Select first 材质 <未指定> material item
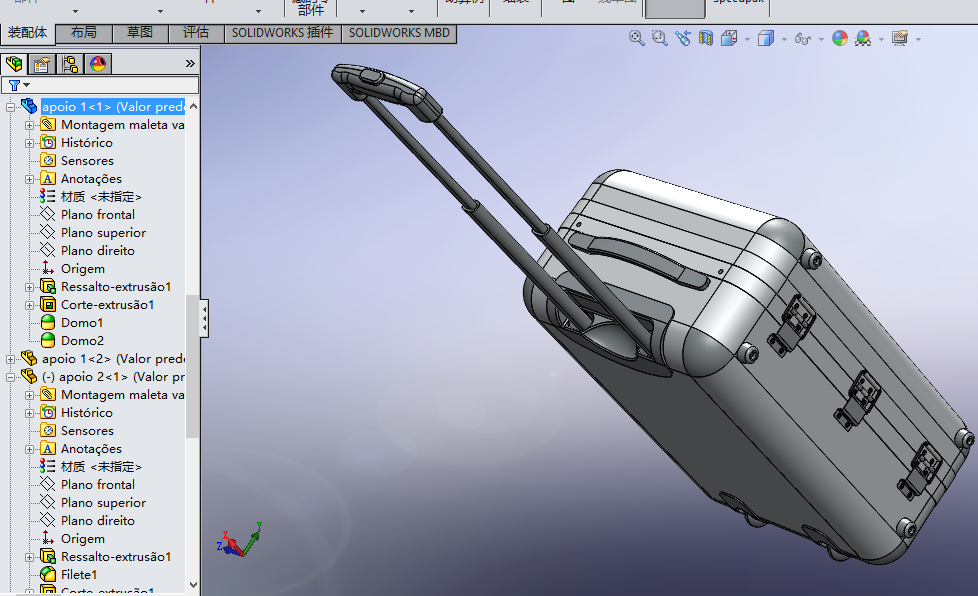The image size is (978, 596). click(x=101, y=197)
